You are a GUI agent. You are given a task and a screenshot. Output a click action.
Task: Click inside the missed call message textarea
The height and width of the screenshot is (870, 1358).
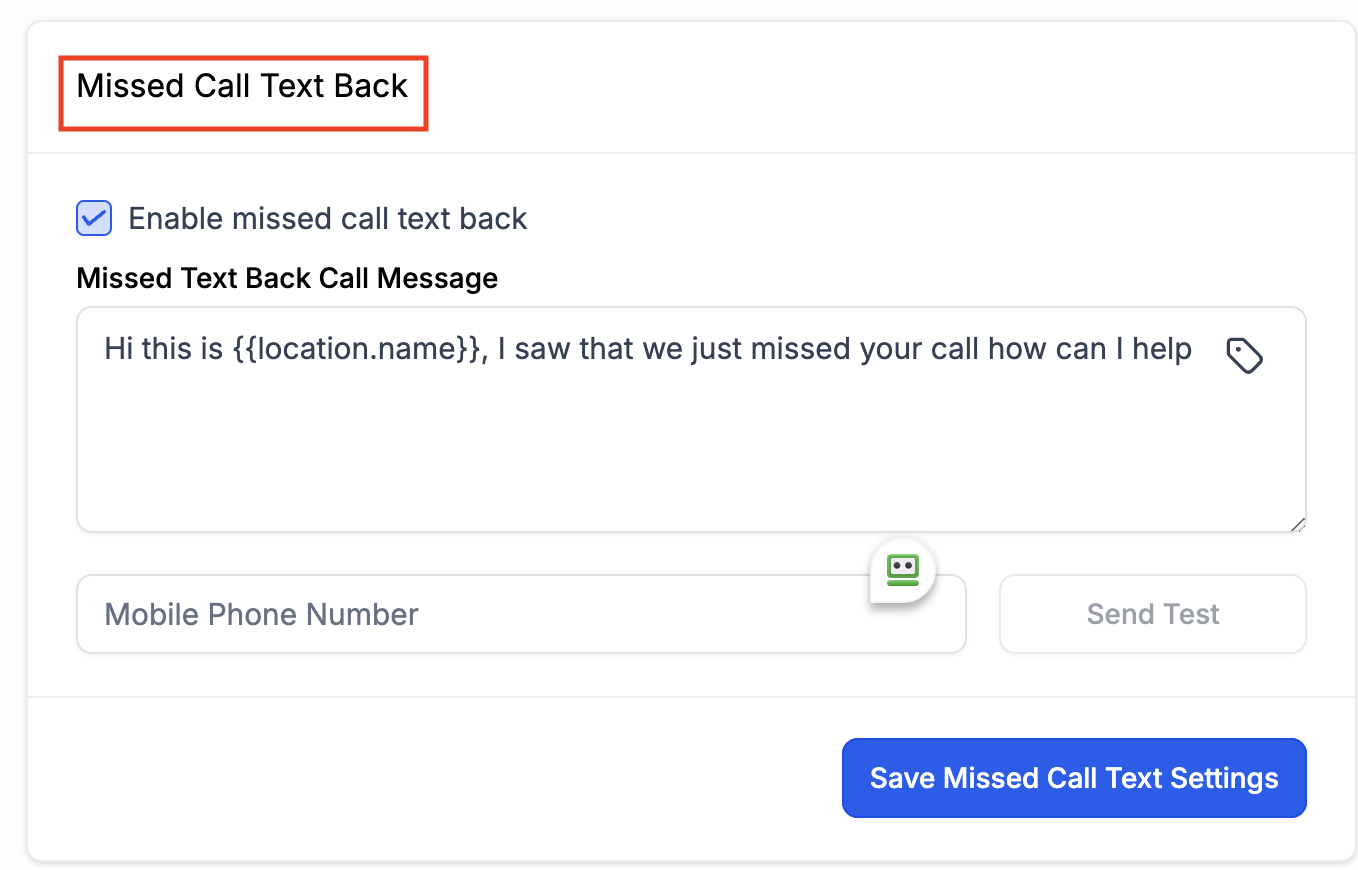coord(691,420)
